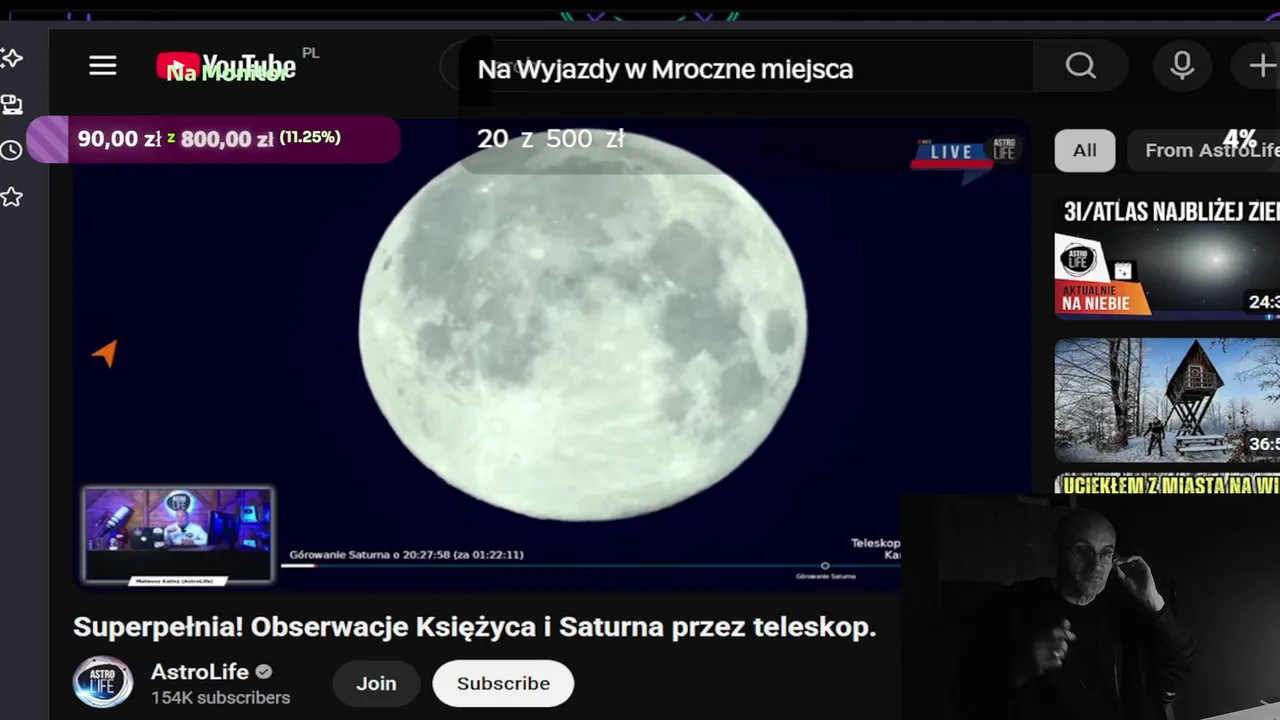Click the sparkle icon in browser sidebar
1280x720 pixels.
[12, 58]
